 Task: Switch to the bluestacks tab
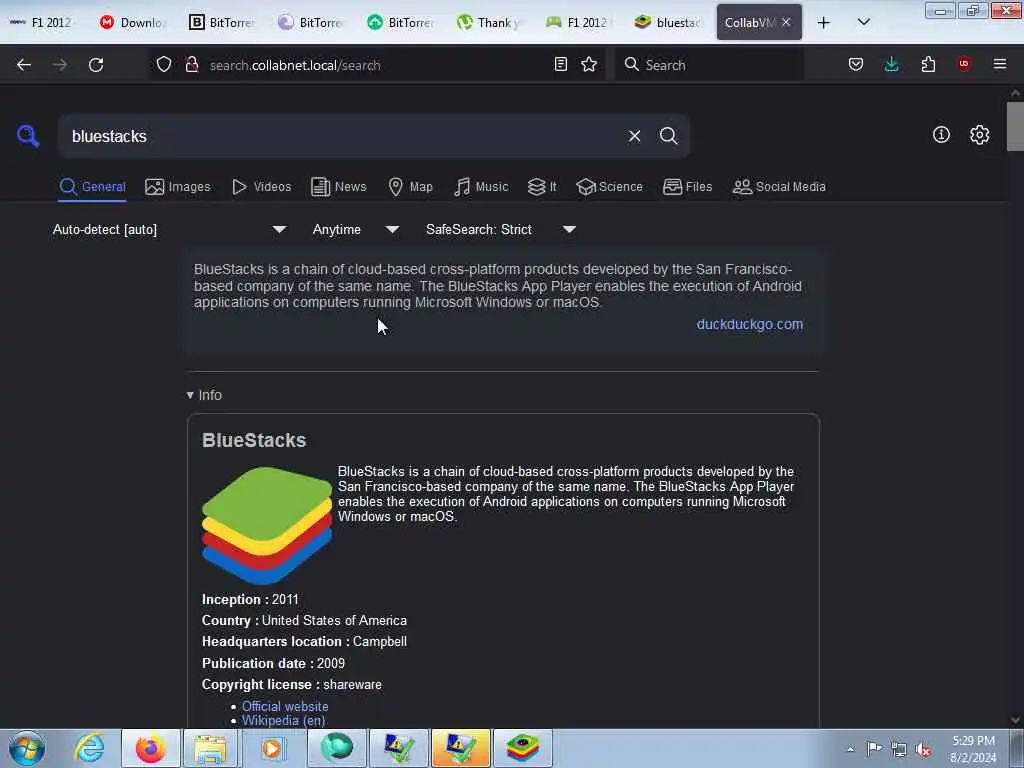(668, 22)
